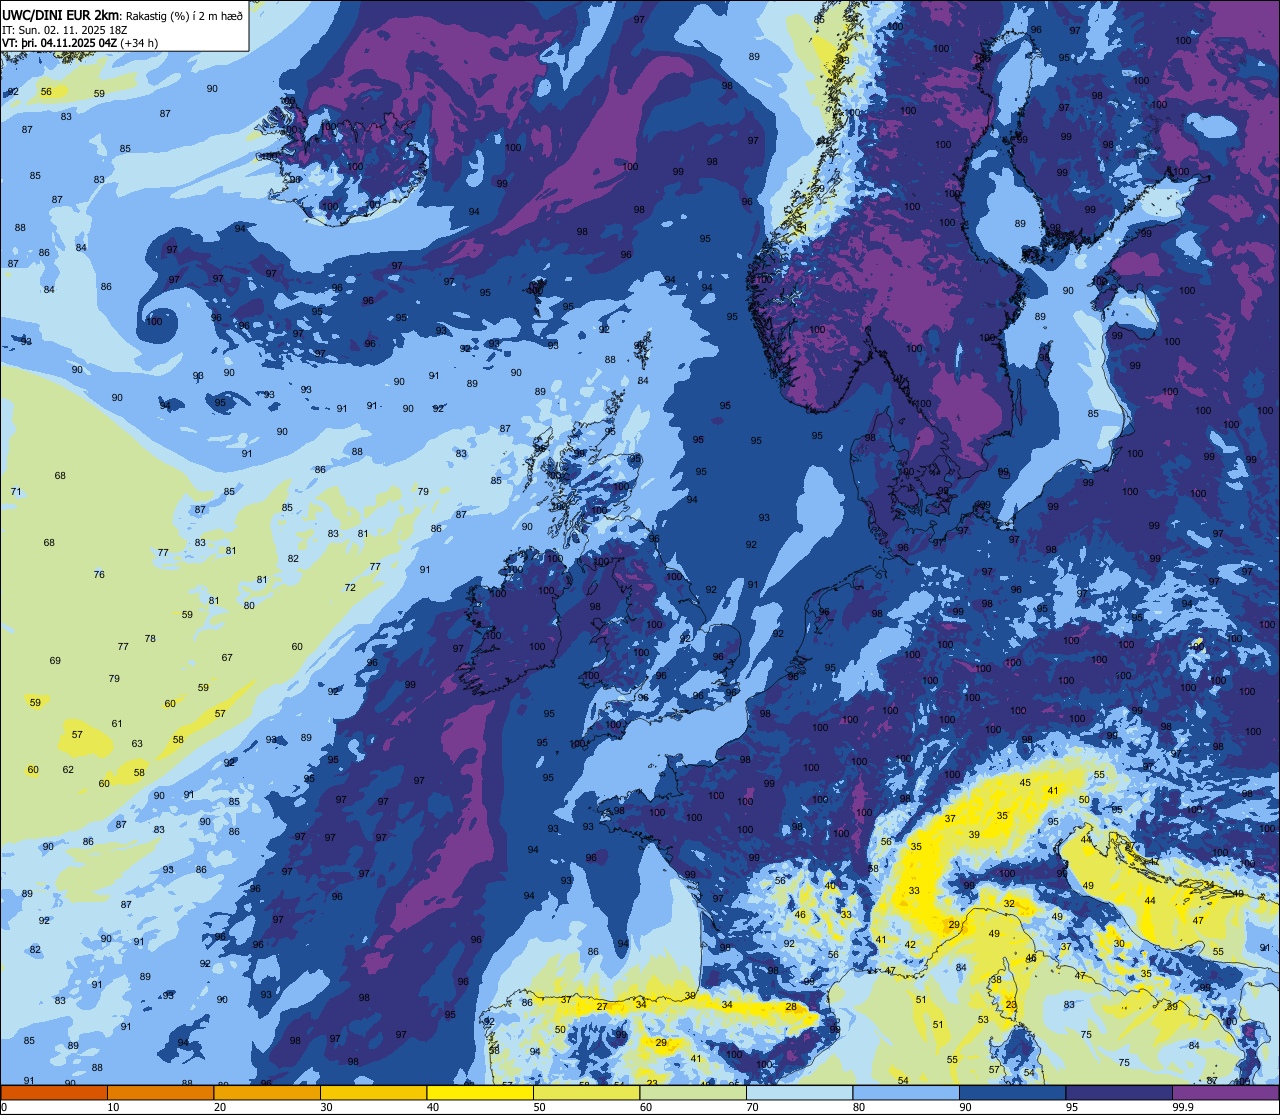1280x1115 pixels.
Task: Click the "72" humidity value on the map
Action: pyautogui.click(x=350, y=587)
